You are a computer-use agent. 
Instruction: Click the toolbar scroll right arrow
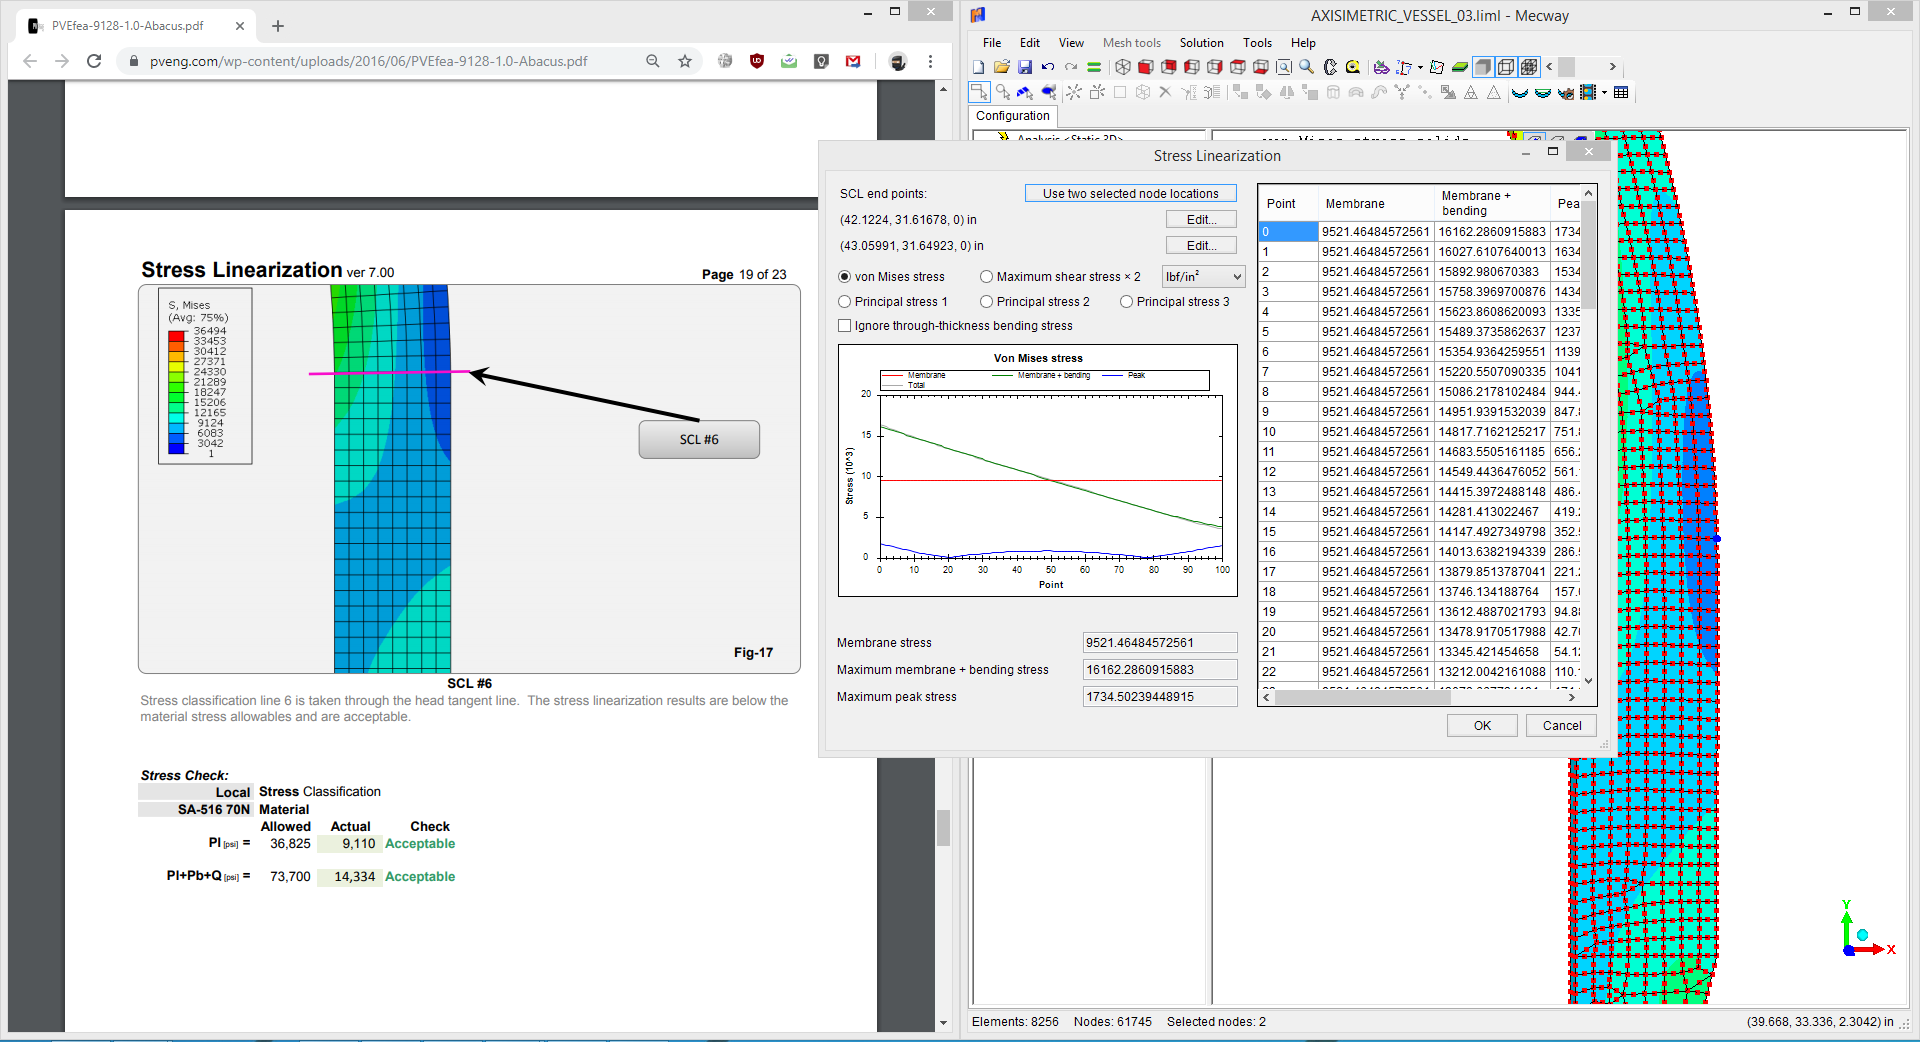point(1612,67)
